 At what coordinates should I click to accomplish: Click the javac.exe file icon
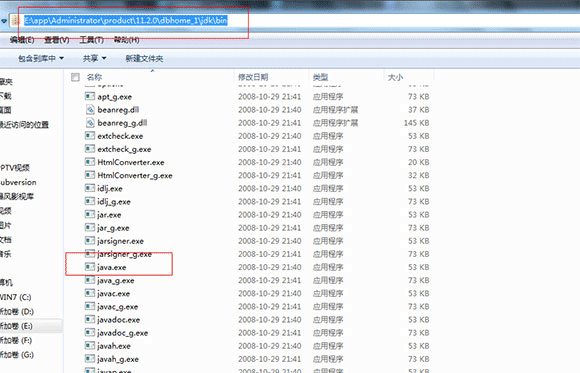pos(90,293)
